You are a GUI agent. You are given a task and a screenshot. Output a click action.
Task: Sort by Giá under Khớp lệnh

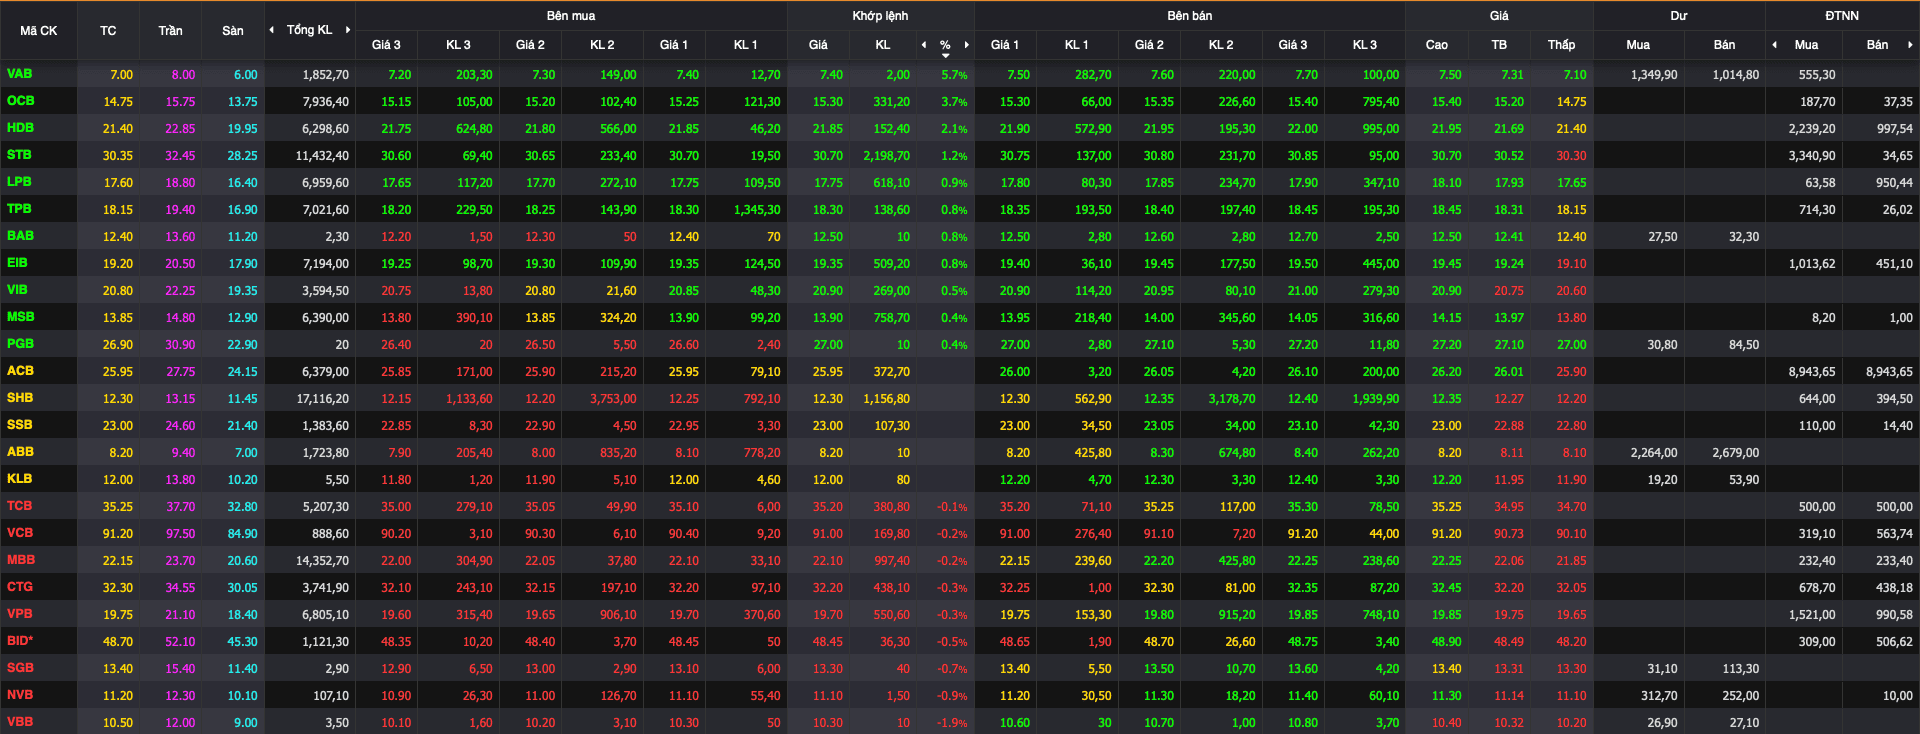click(x=818, y=45)
